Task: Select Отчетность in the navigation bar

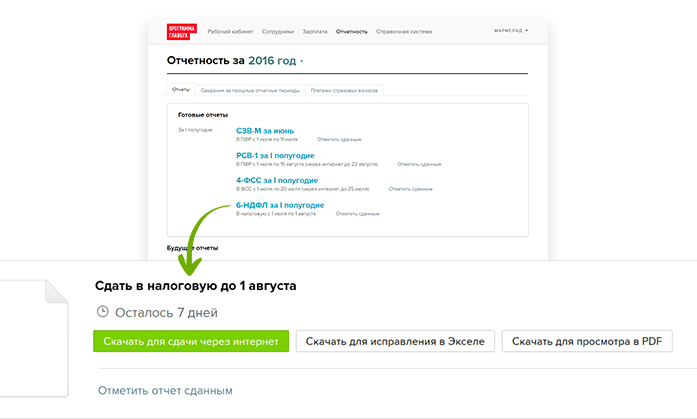Action: (x=353, y=32)
